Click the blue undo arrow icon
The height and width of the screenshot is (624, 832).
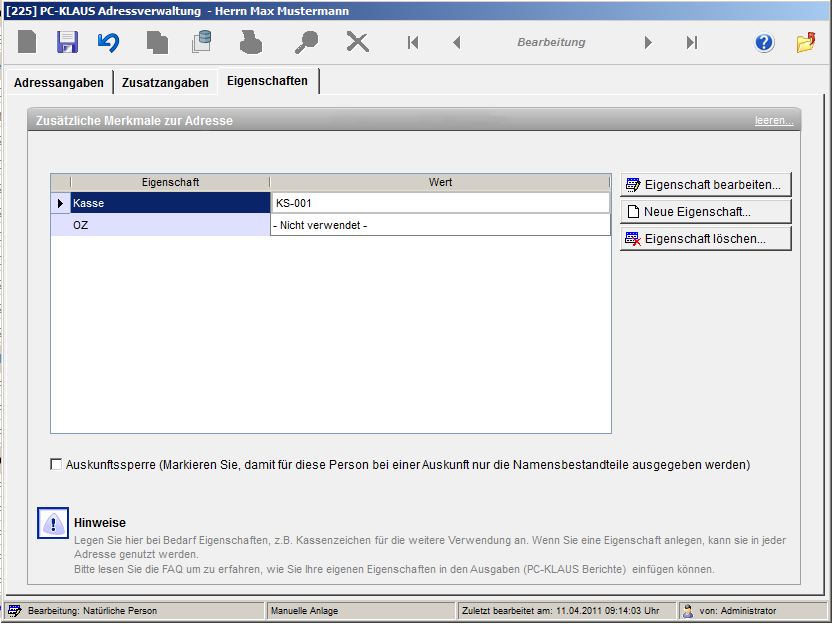pos(108,42)
